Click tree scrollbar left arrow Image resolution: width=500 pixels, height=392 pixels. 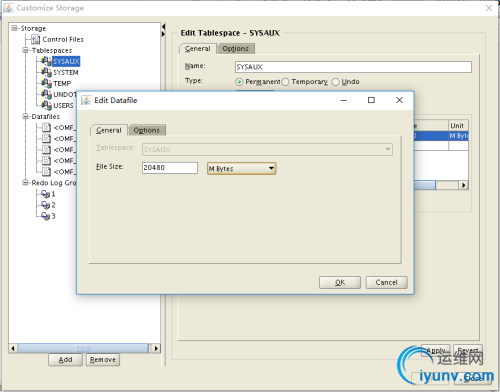click(x=13, y=348)
